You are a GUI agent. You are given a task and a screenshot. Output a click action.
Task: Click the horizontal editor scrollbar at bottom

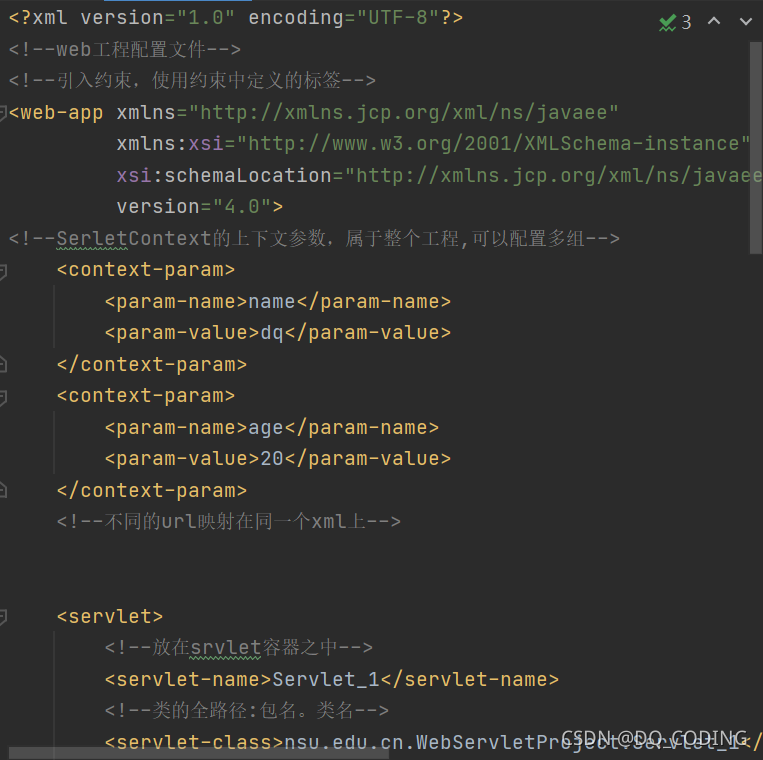coord(199,754)
